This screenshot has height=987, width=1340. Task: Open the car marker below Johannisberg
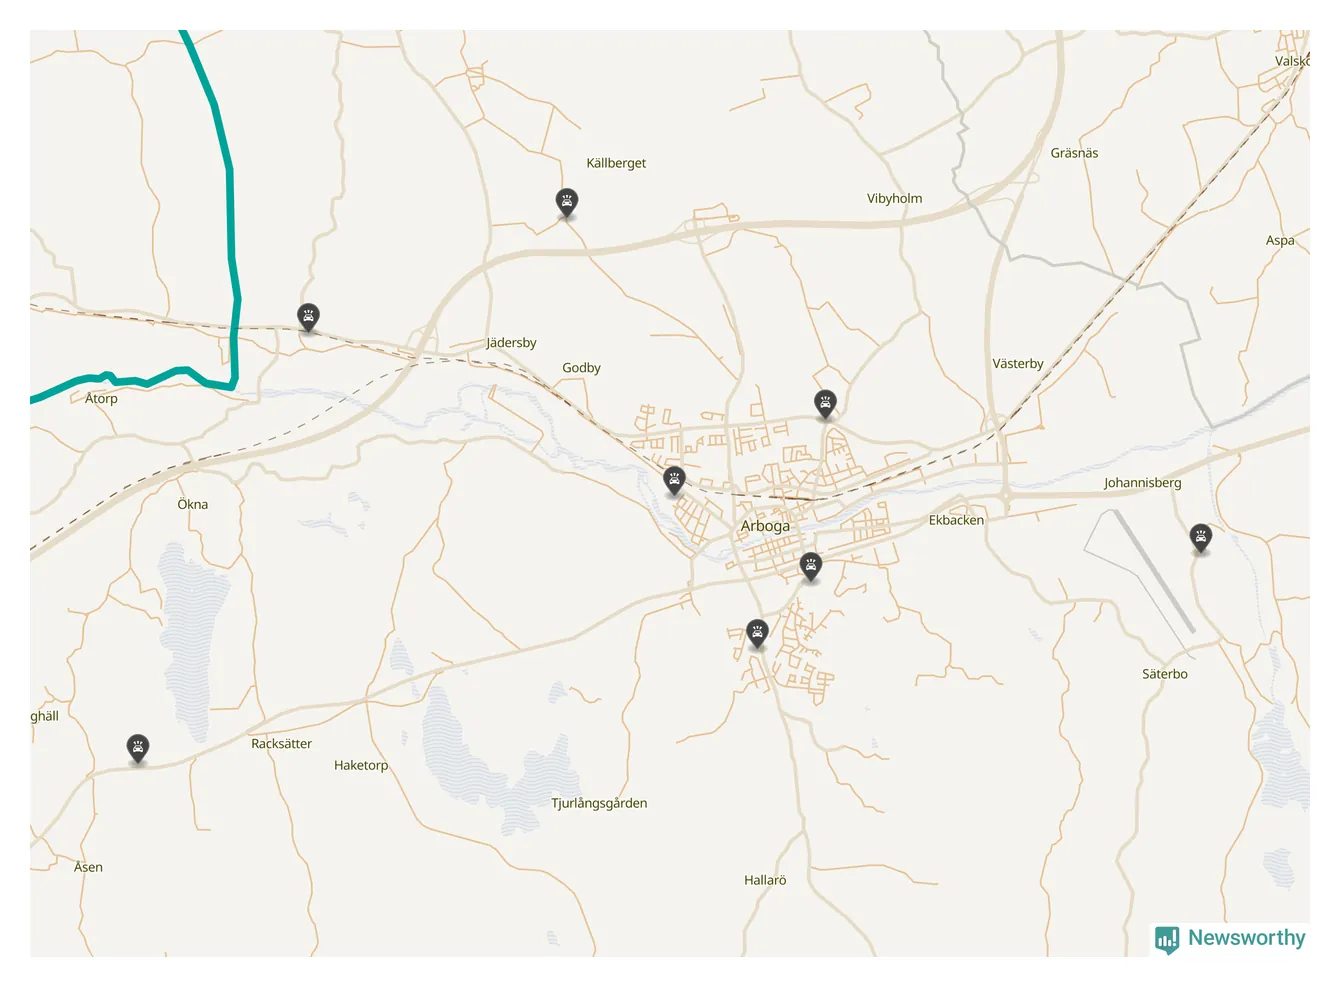tap(1201, 538)
